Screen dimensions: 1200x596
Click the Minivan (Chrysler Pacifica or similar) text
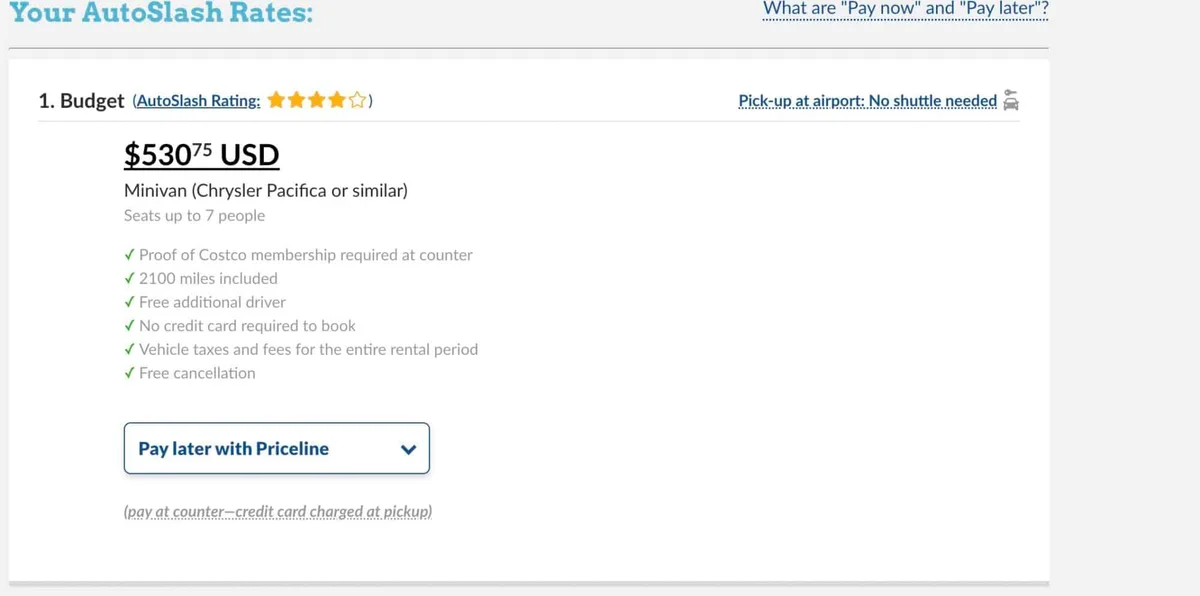pos(265,190)
